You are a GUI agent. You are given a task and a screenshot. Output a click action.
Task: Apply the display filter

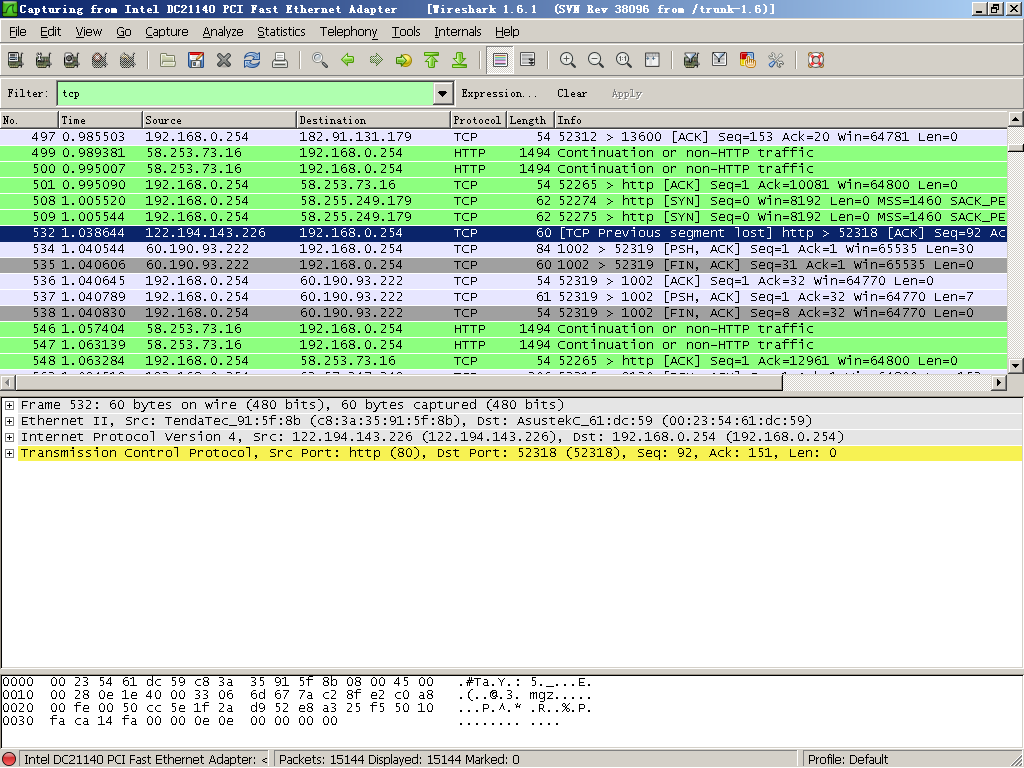627,93
